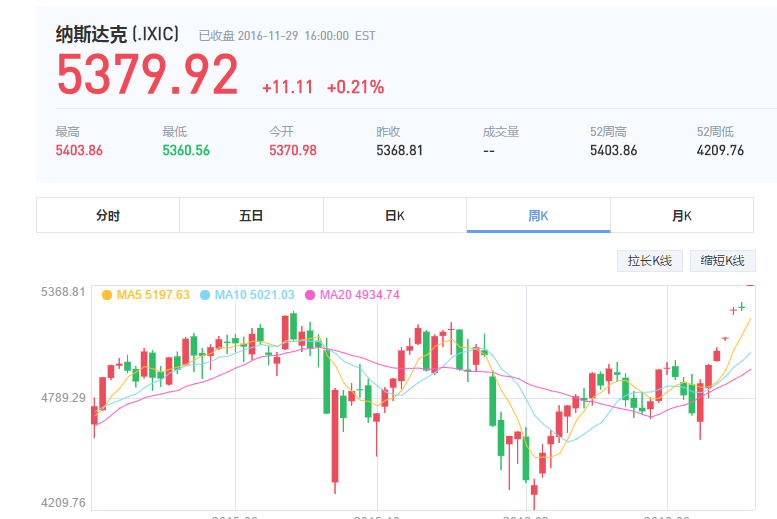Click the +0.21% change percentage

click(355, 88)
